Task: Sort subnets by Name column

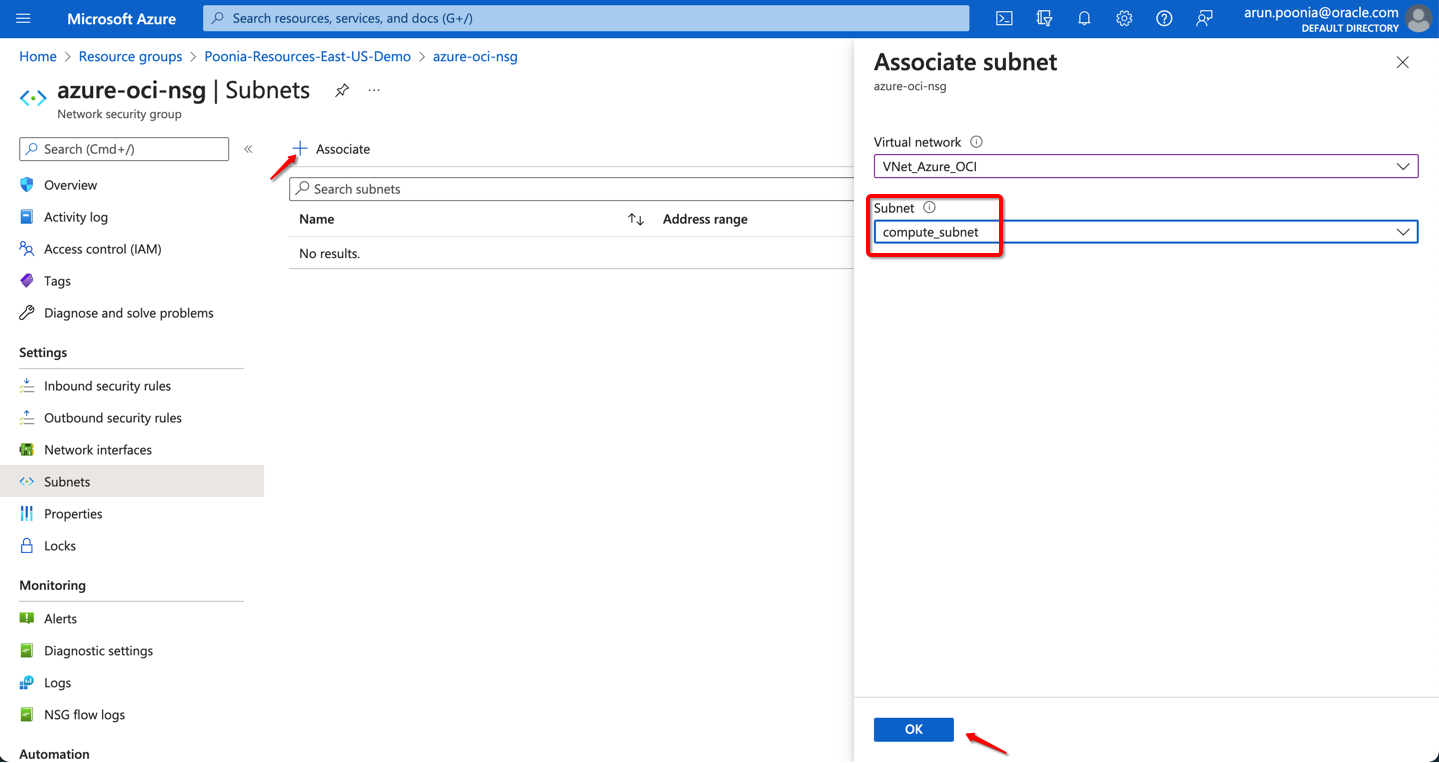Action: 636,219
